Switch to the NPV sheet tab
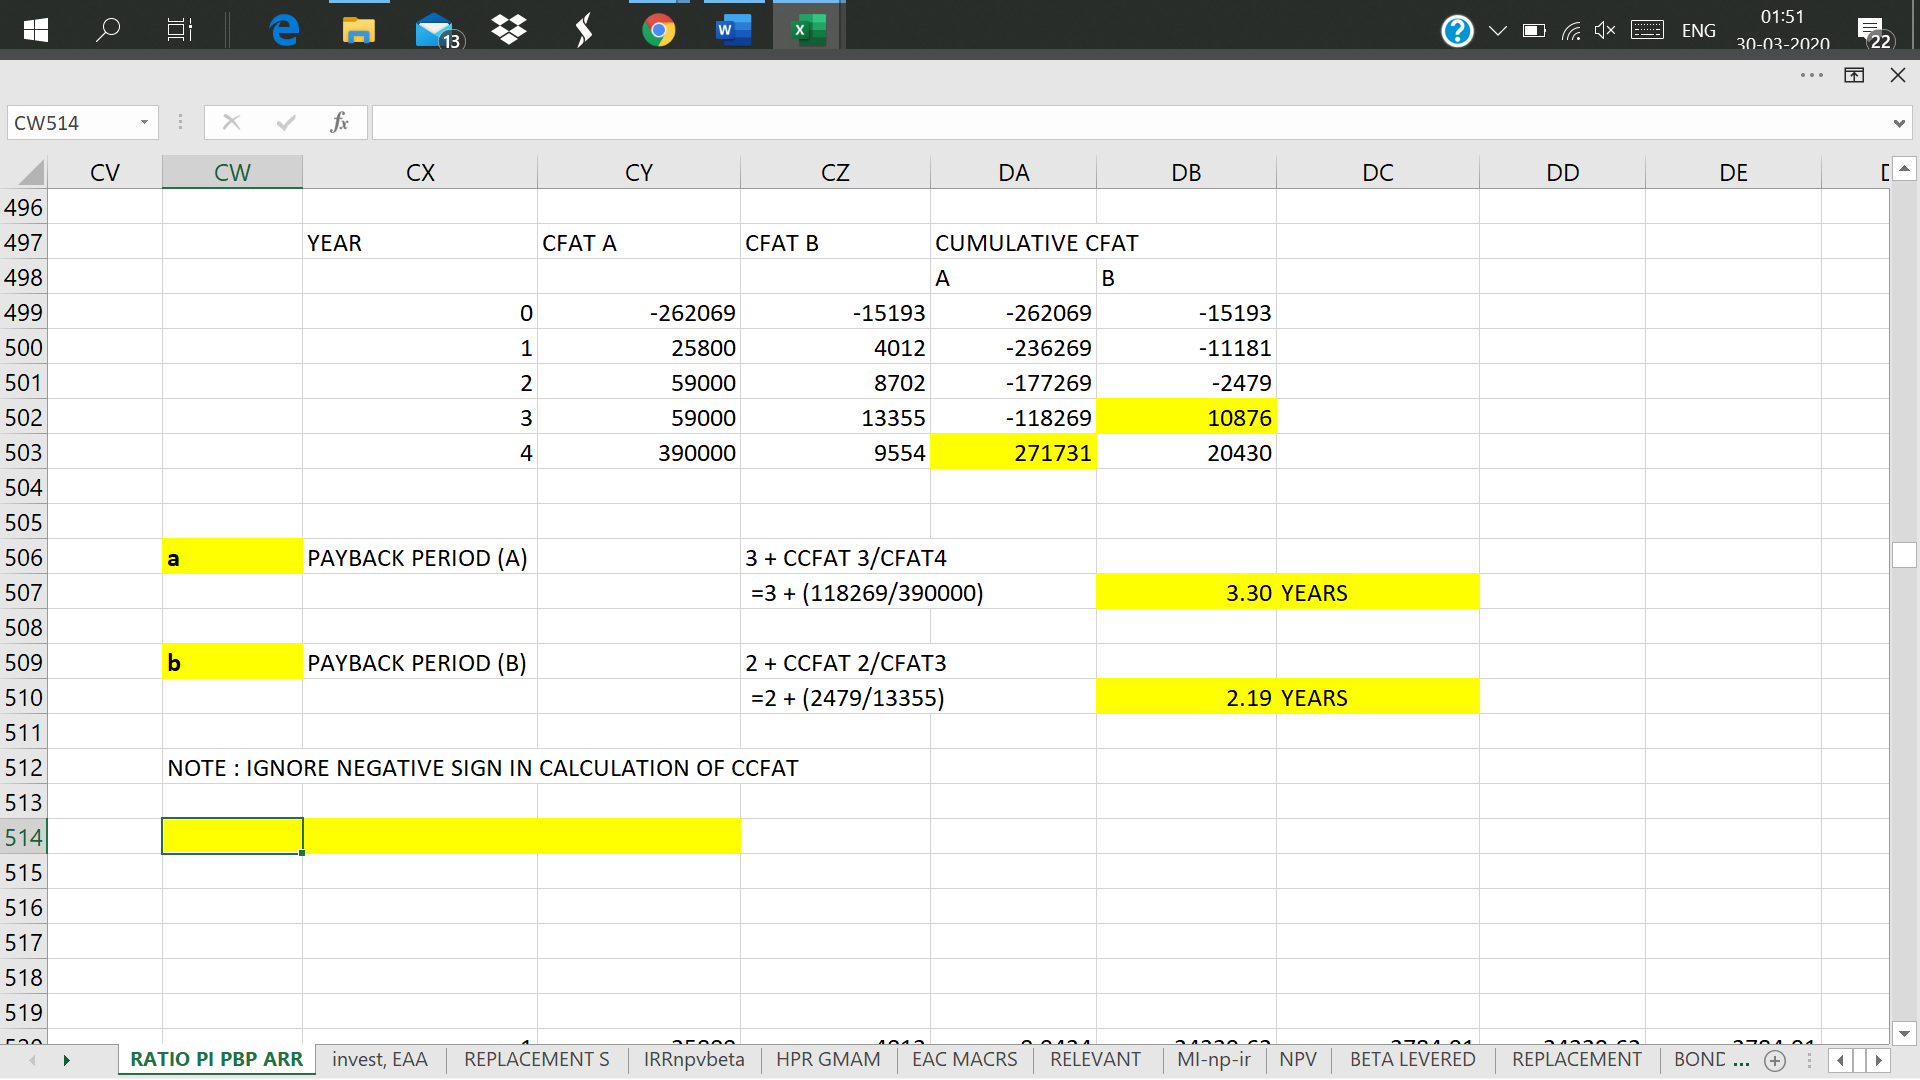The width and height of the screenshot is (1920, 1080). coord(1297,1059)
